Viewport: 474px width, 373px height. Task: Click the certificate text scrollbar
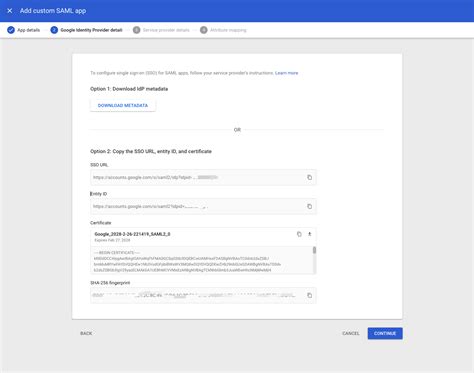pyautogui.click(x=314, y=250)
